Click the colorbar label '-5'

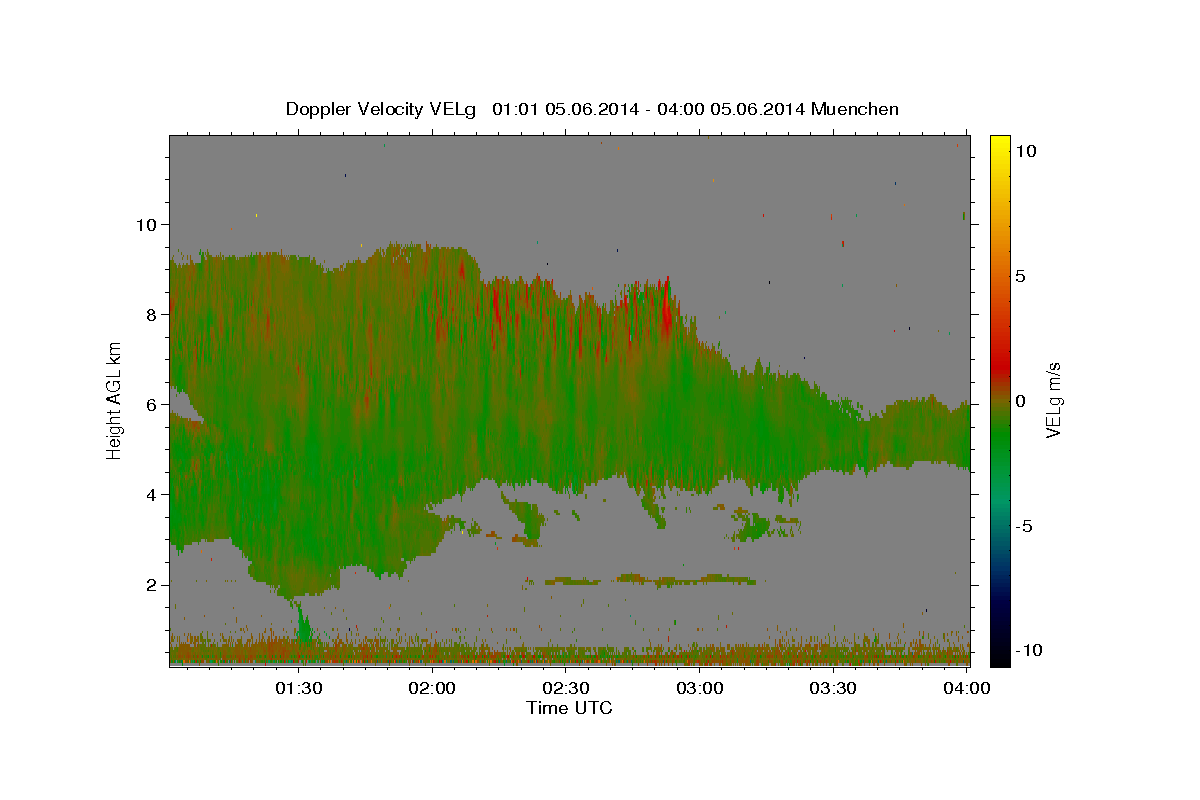[1023, 526]
